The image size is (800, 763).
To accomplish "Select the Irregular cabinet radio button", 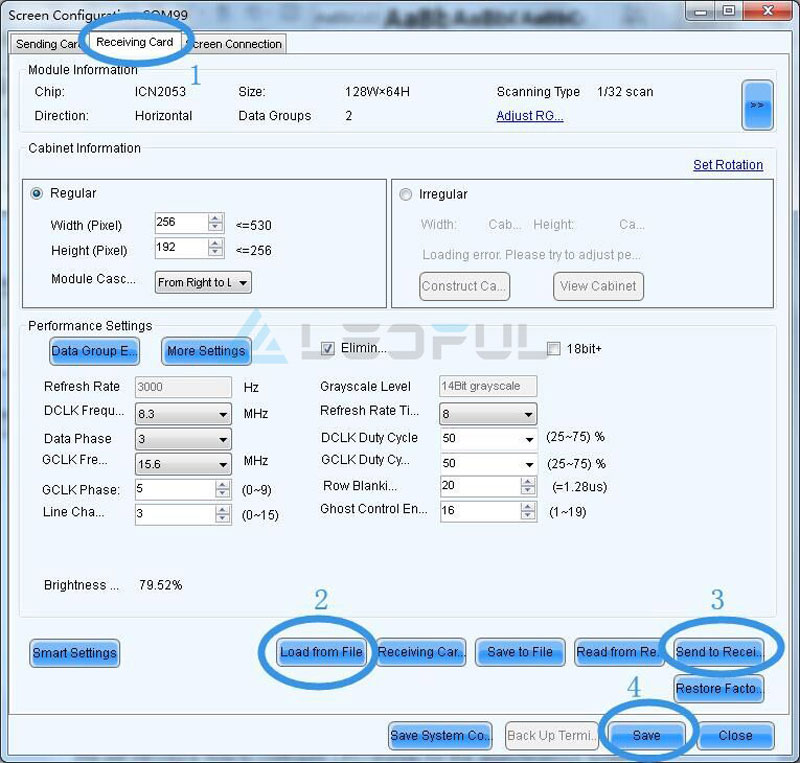I will coord(405,194).
